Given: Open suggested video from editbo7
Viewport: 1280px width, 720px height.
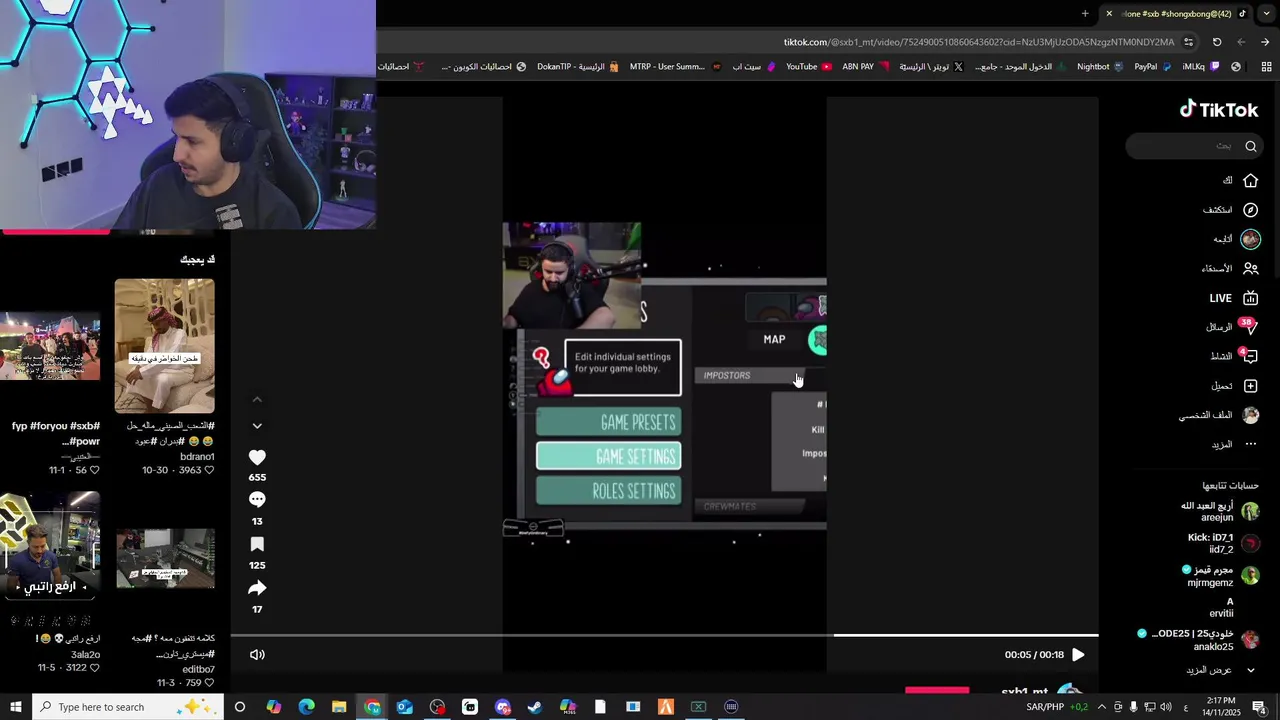Looking at the screenshot, I should click(x=164, y=558).
